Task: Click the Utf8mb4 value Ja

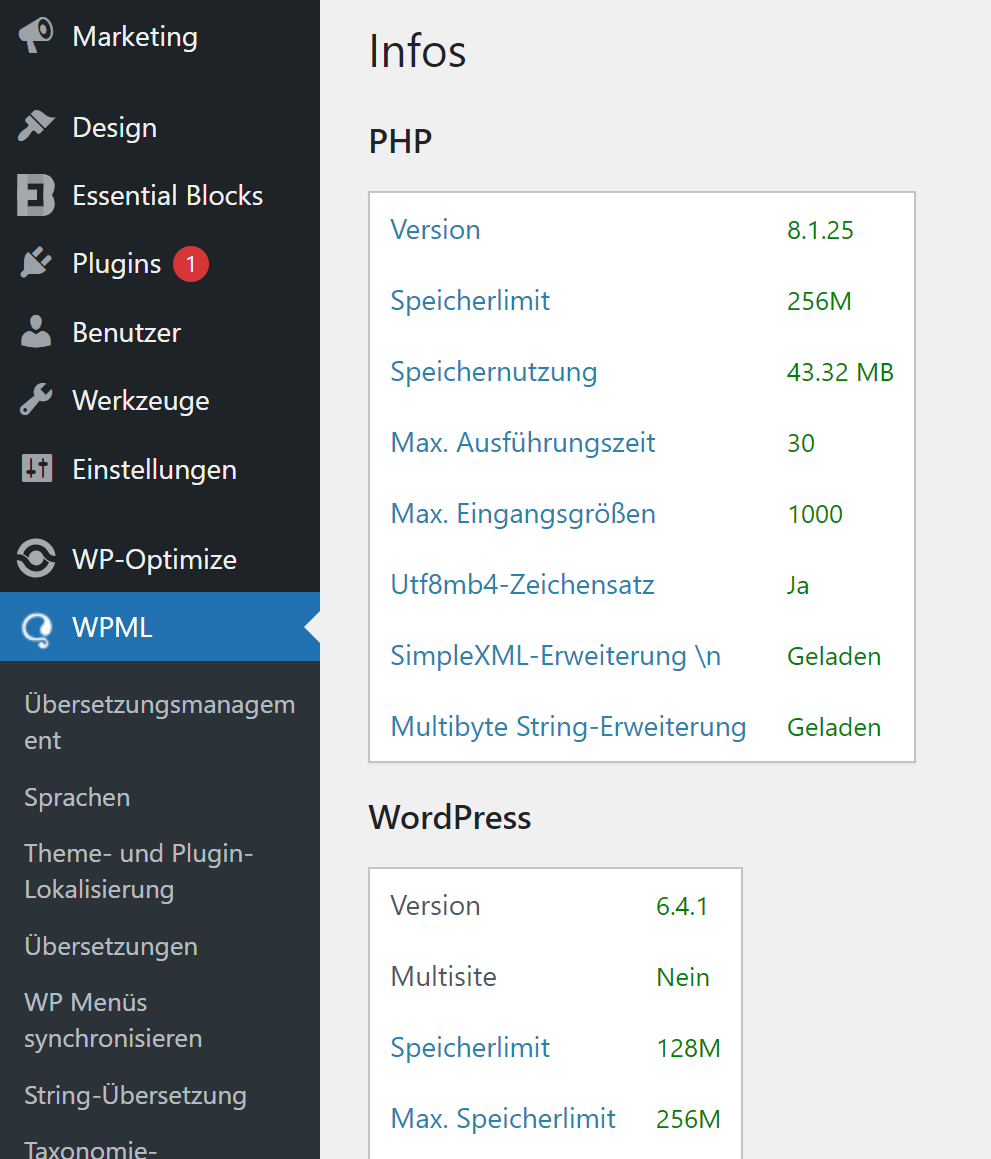Action: pyautogui.click(x=798, y=585)
